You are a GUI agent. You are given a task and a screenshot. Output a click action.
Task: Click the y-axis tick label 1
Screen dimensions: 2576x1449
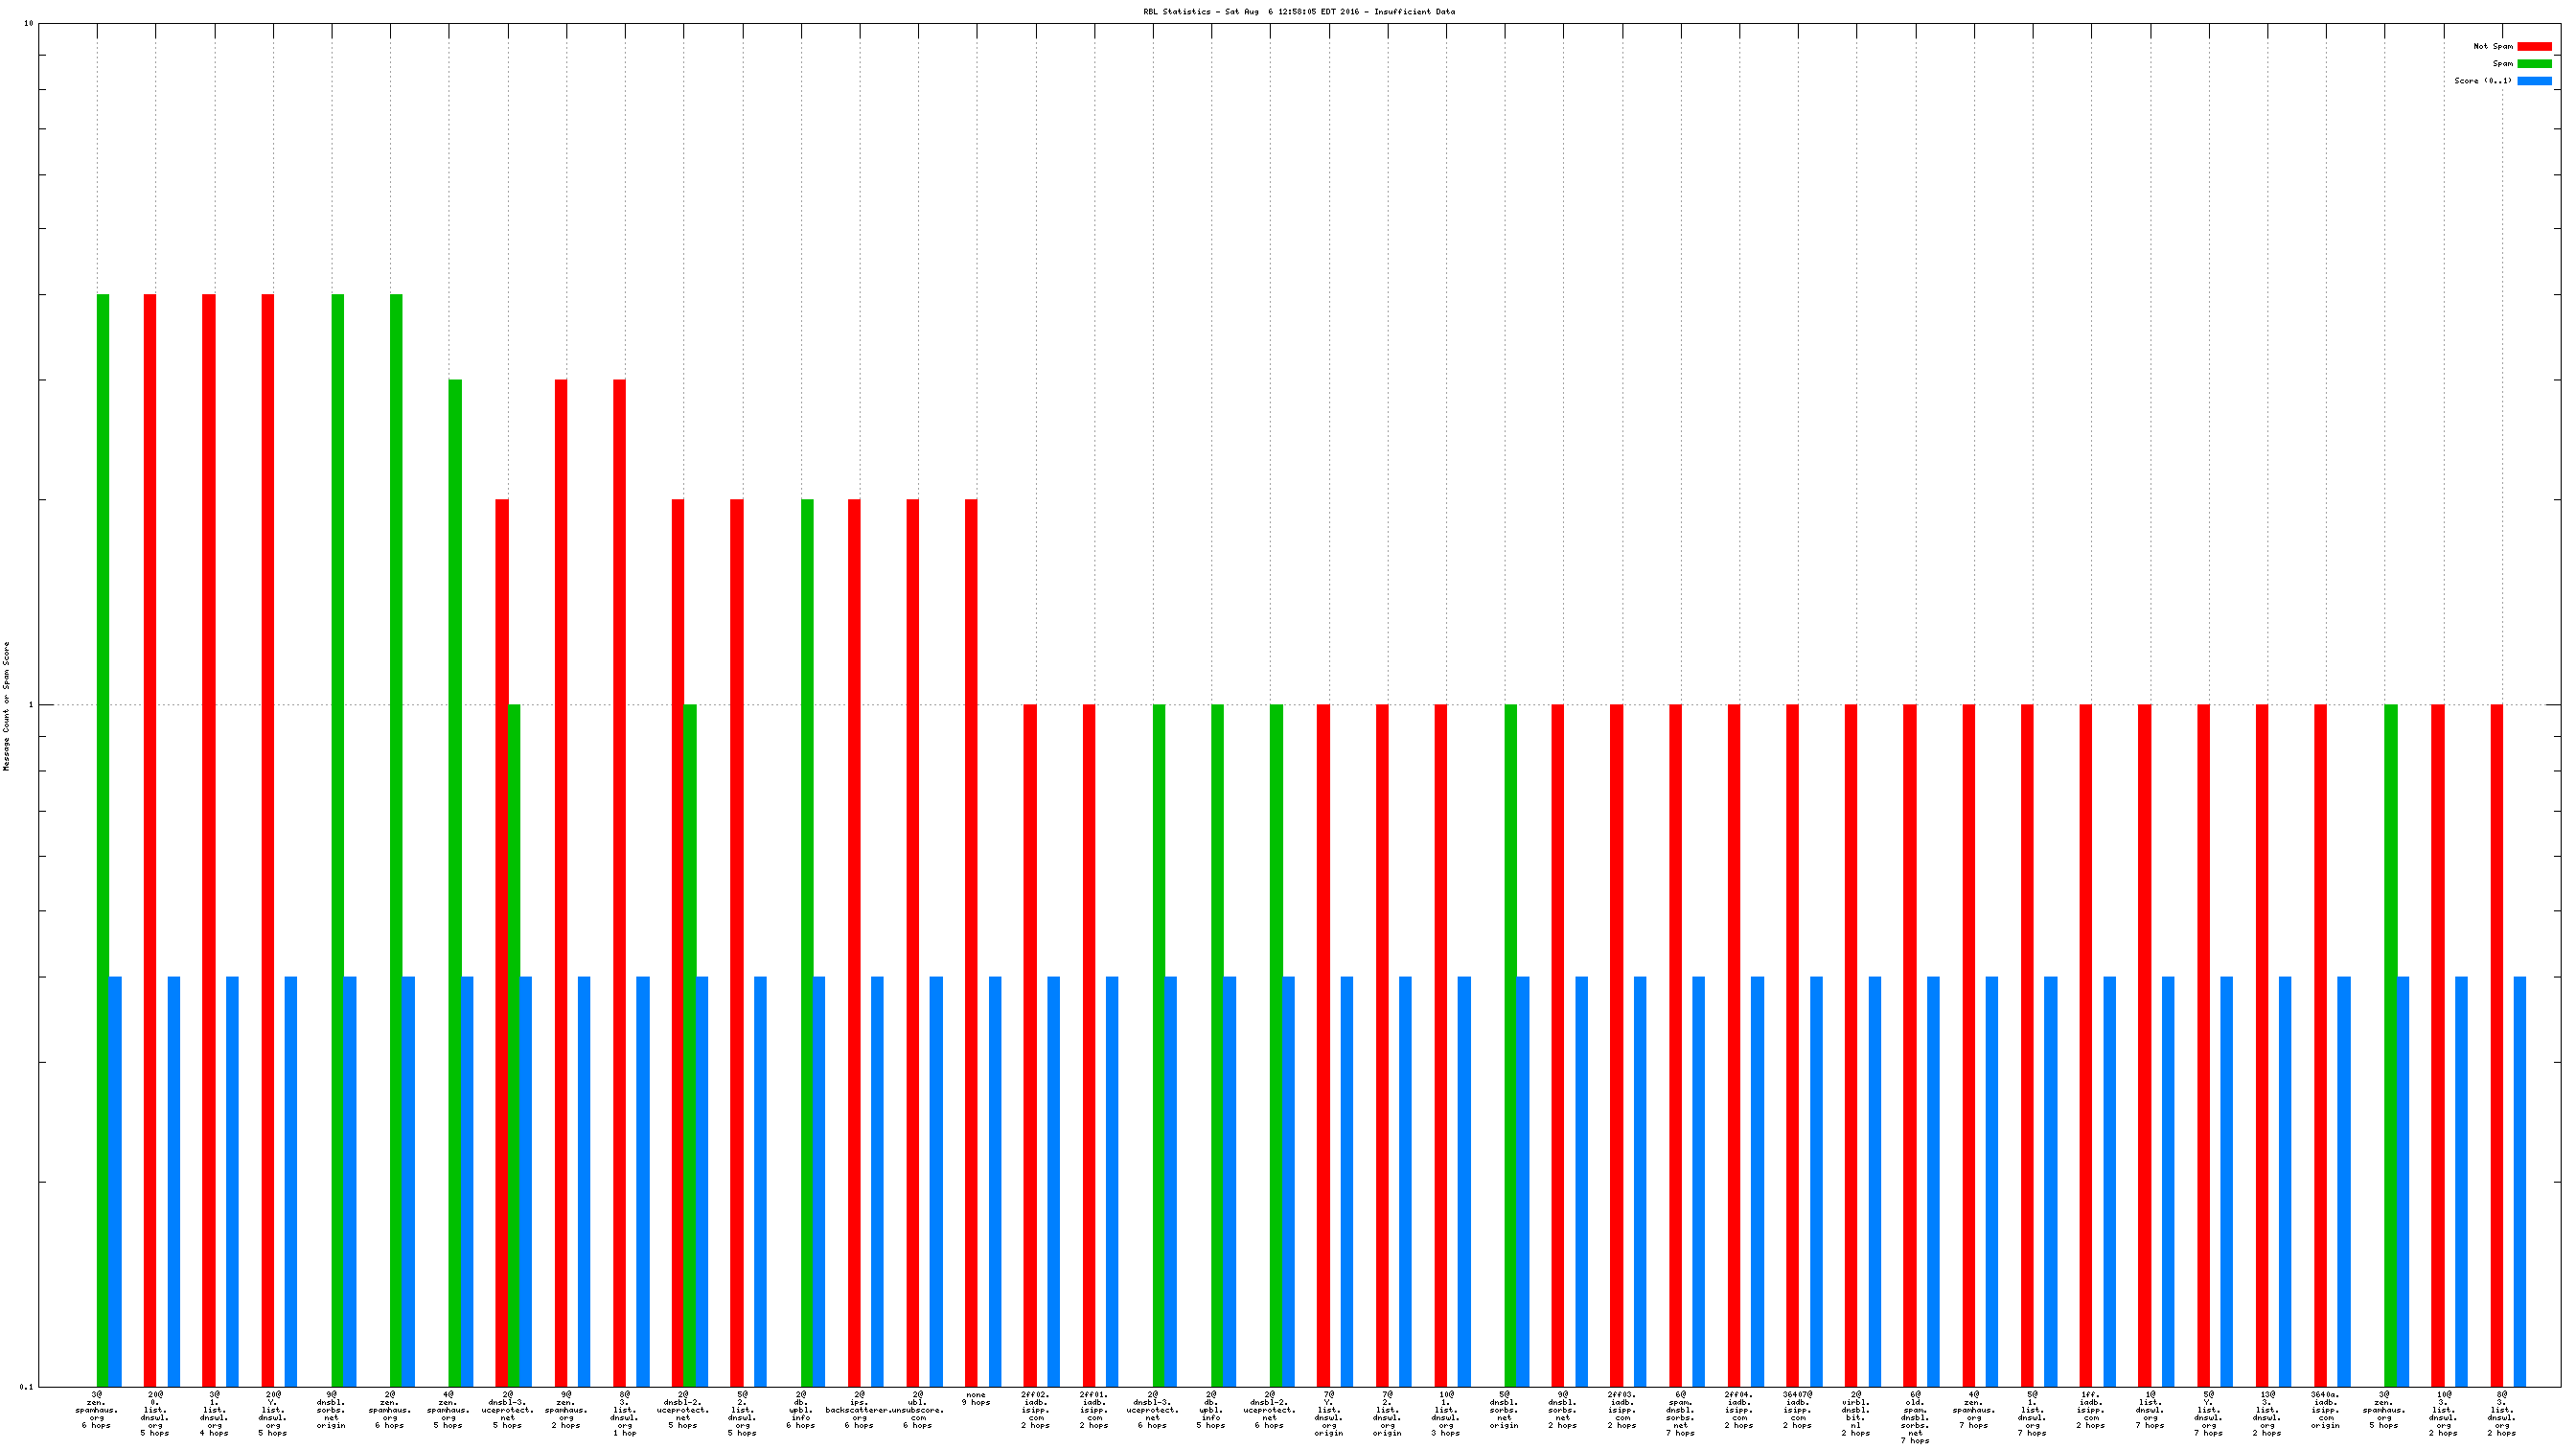[30, 705]
